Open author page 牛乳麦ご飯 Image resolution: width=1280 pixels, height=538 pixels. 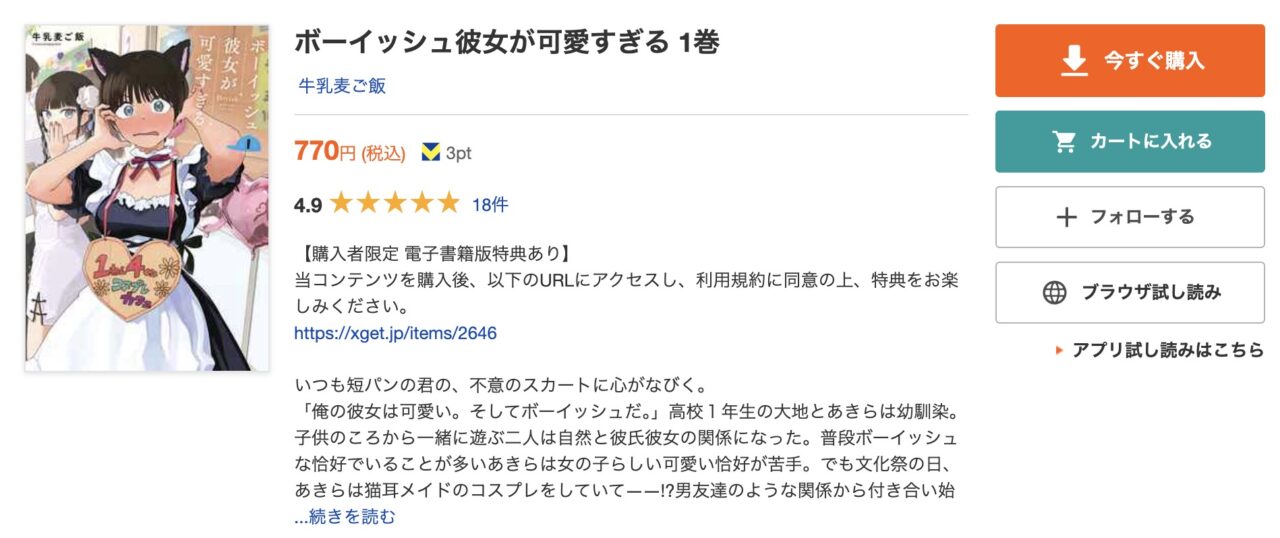click(342, 86)
